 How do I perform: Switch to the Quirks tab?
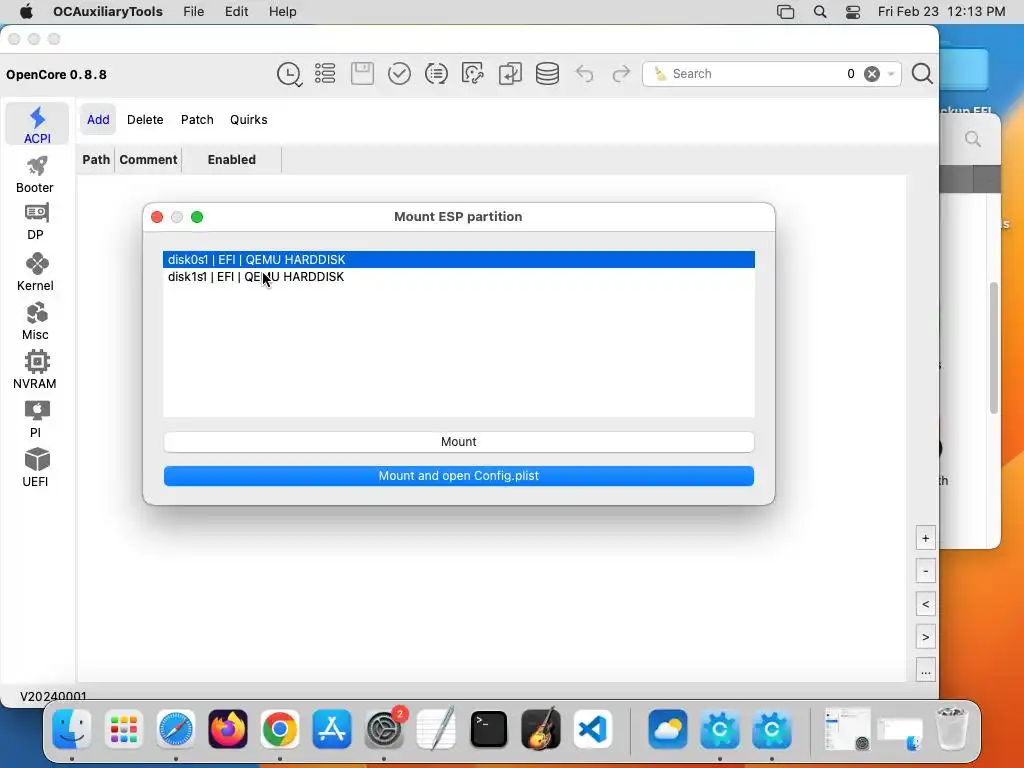[249, 120]
